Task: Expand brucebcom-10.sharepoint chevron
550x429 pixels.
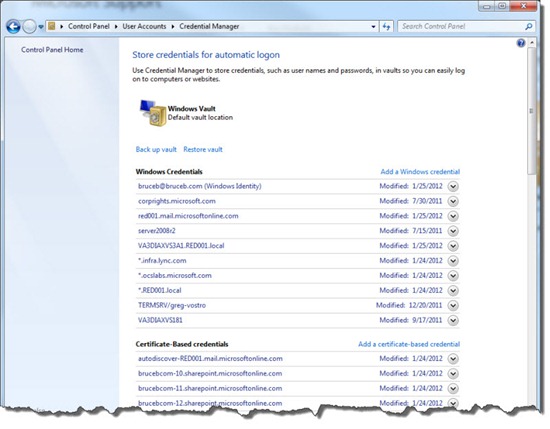Action: point(453,374)
